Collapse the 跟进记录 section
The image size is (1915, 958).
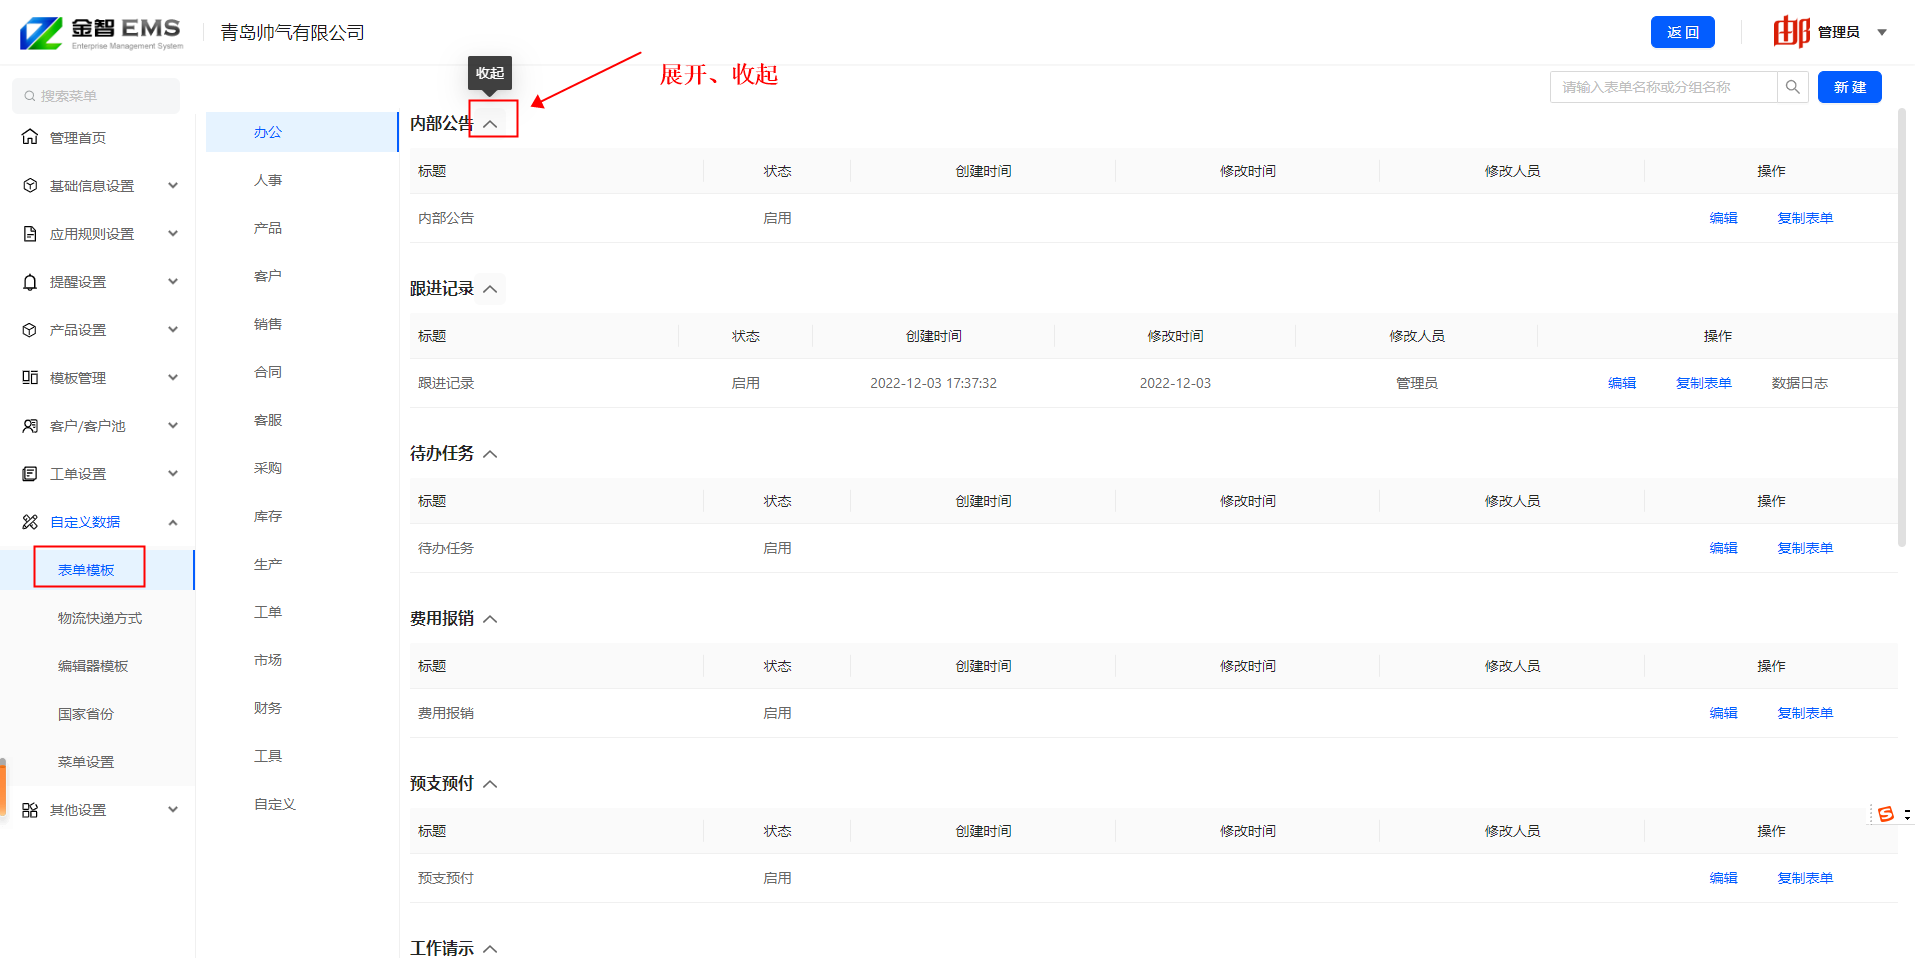click(490, 289)
